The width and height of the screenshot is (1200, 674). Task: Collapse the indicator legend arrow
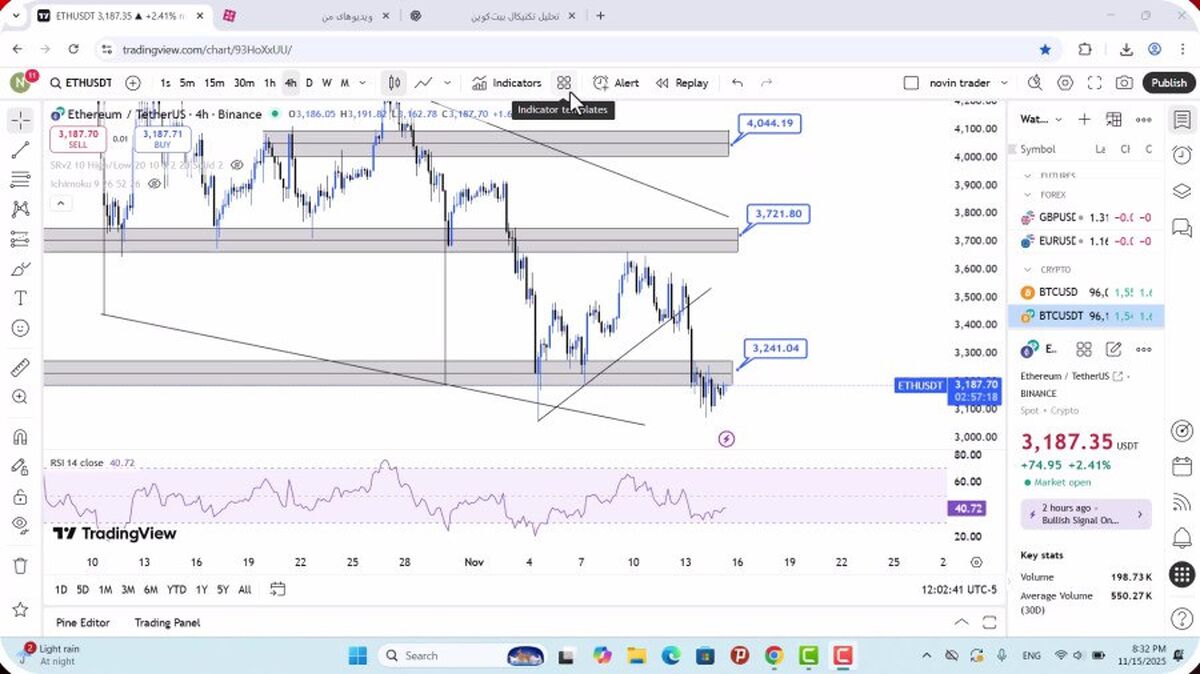[x=60, y=204]
